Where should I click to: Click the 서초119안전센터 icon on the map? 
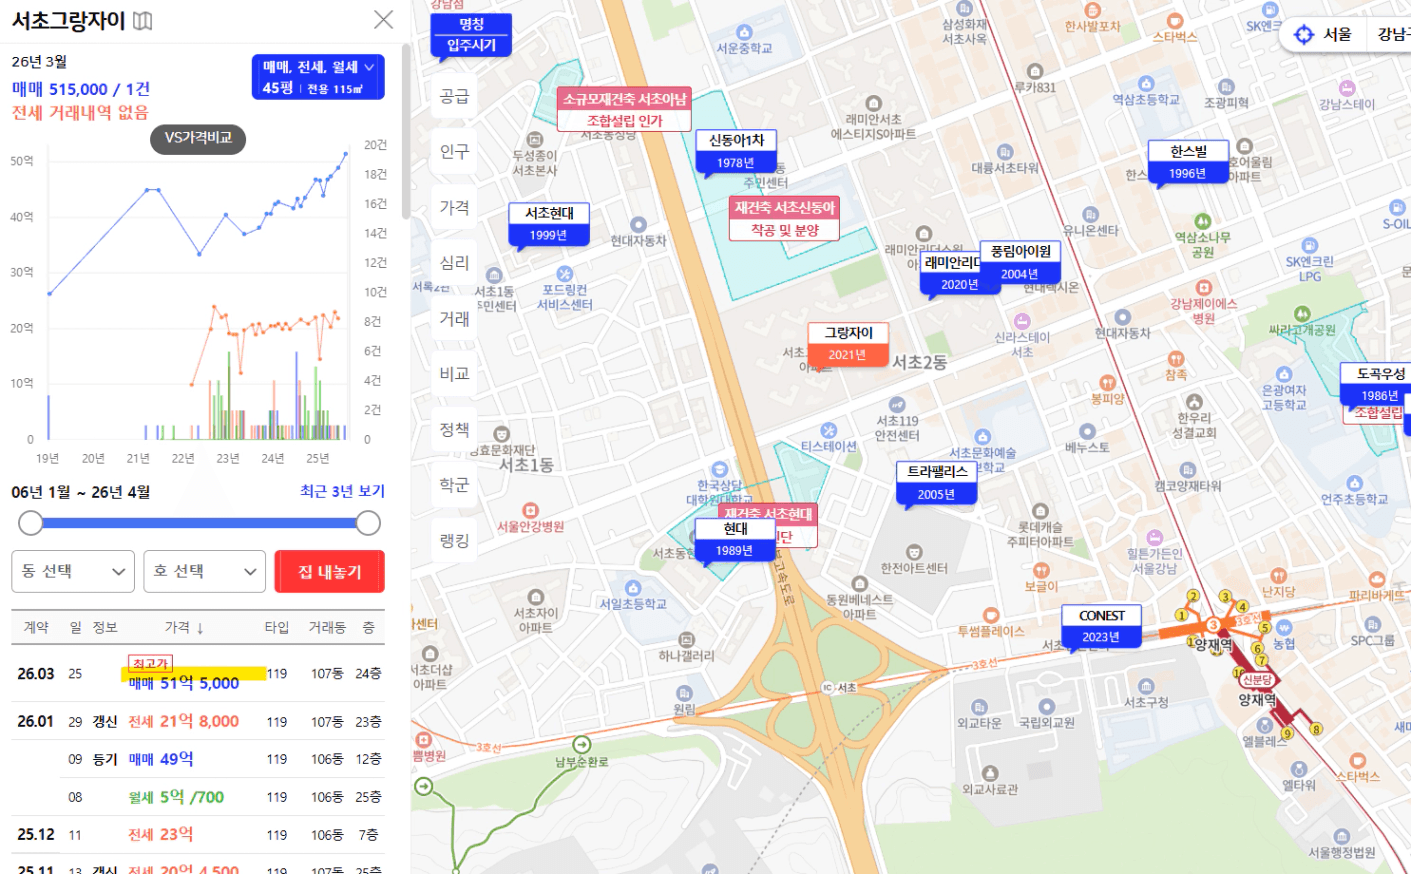(x=897, y=405)
